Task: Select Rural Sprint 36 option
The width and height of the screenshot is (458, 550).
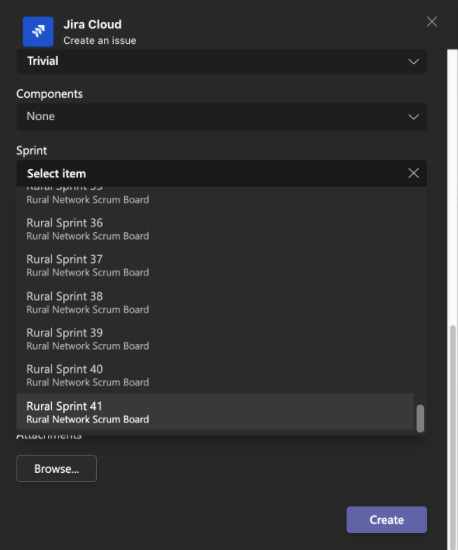Action: [x=215, y=229]
